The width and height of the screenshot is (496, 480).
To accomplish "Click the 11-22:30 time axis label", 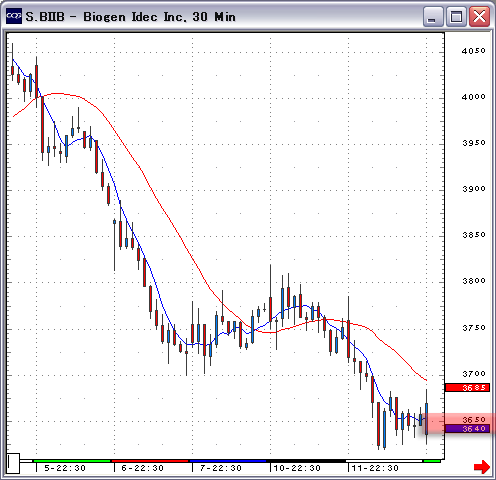I will [x=375, y=468].
